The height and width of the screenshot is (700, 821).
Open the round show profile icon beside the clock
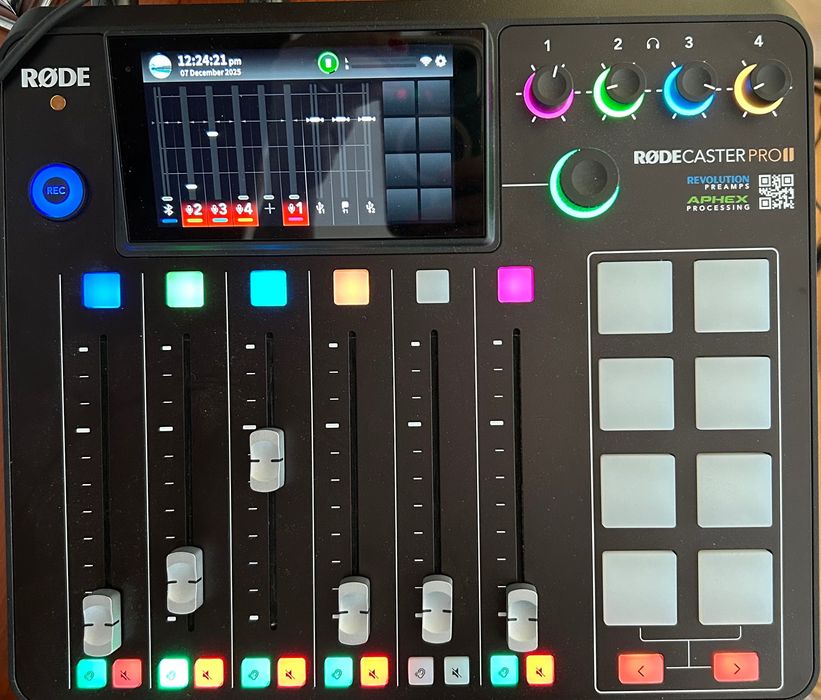tap(160, 67)
